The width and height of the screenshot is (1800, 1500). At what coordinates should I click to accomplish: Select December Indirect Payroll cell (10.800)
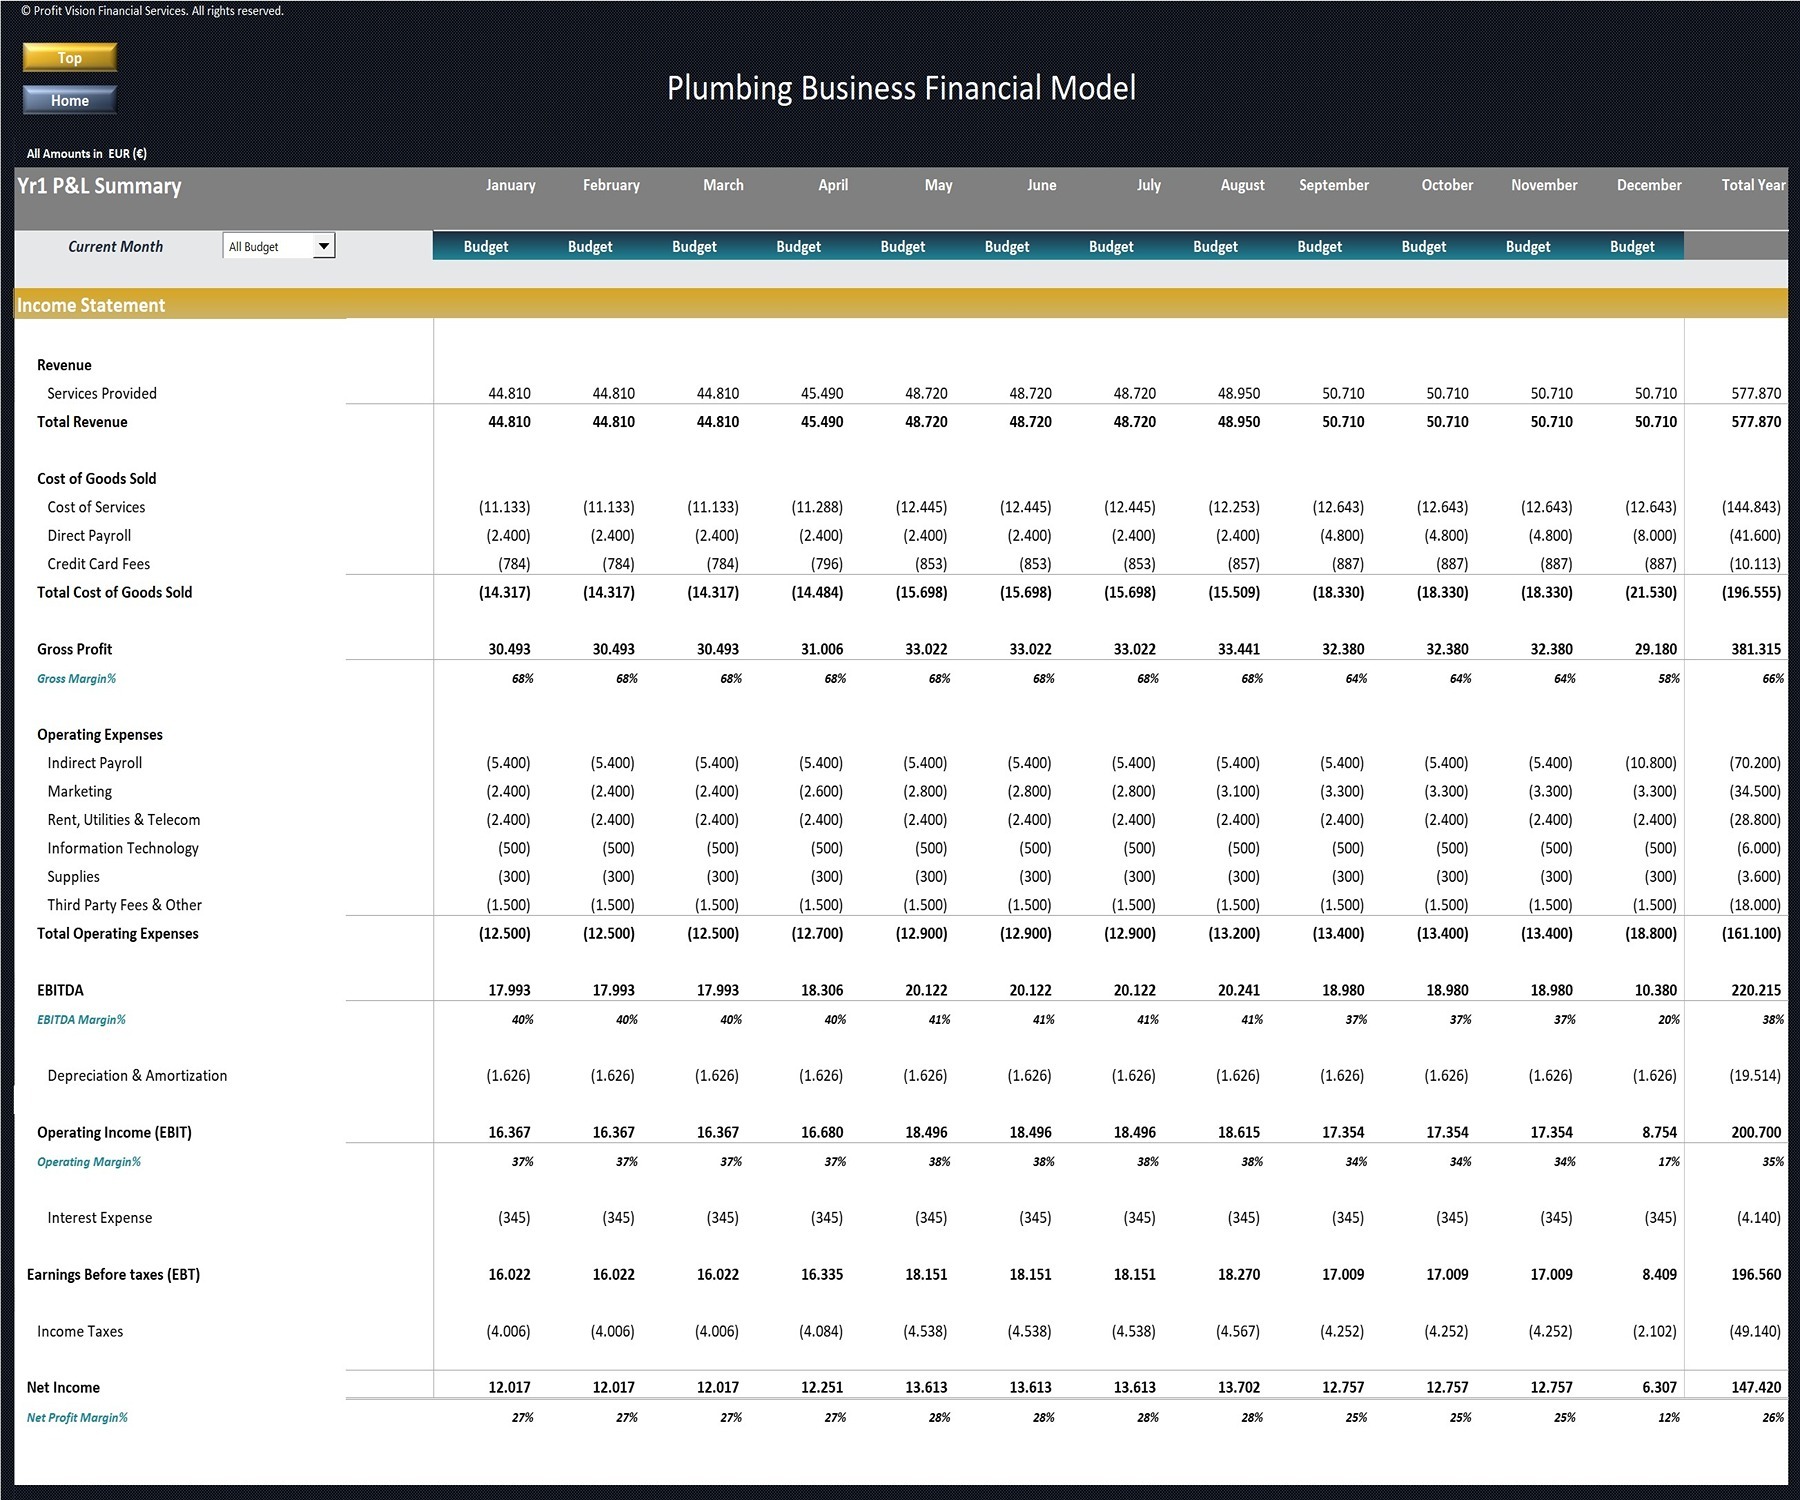[1651, 763]
